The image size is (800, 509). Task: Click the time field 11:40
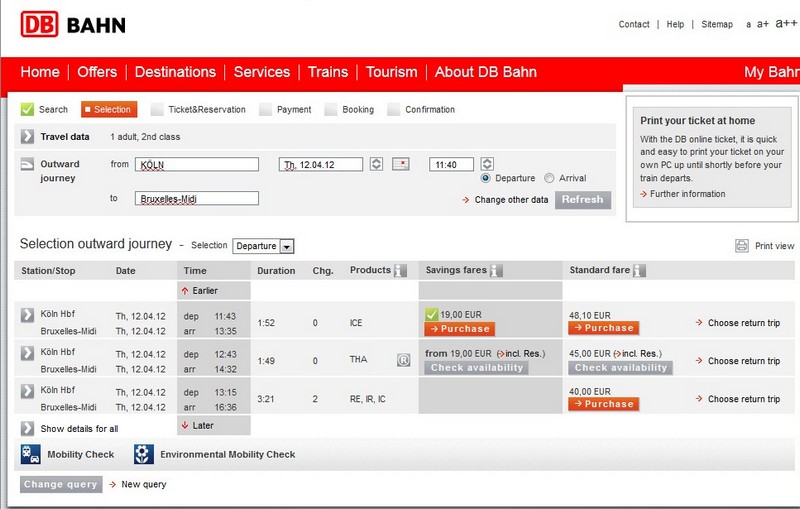[452, 164]
